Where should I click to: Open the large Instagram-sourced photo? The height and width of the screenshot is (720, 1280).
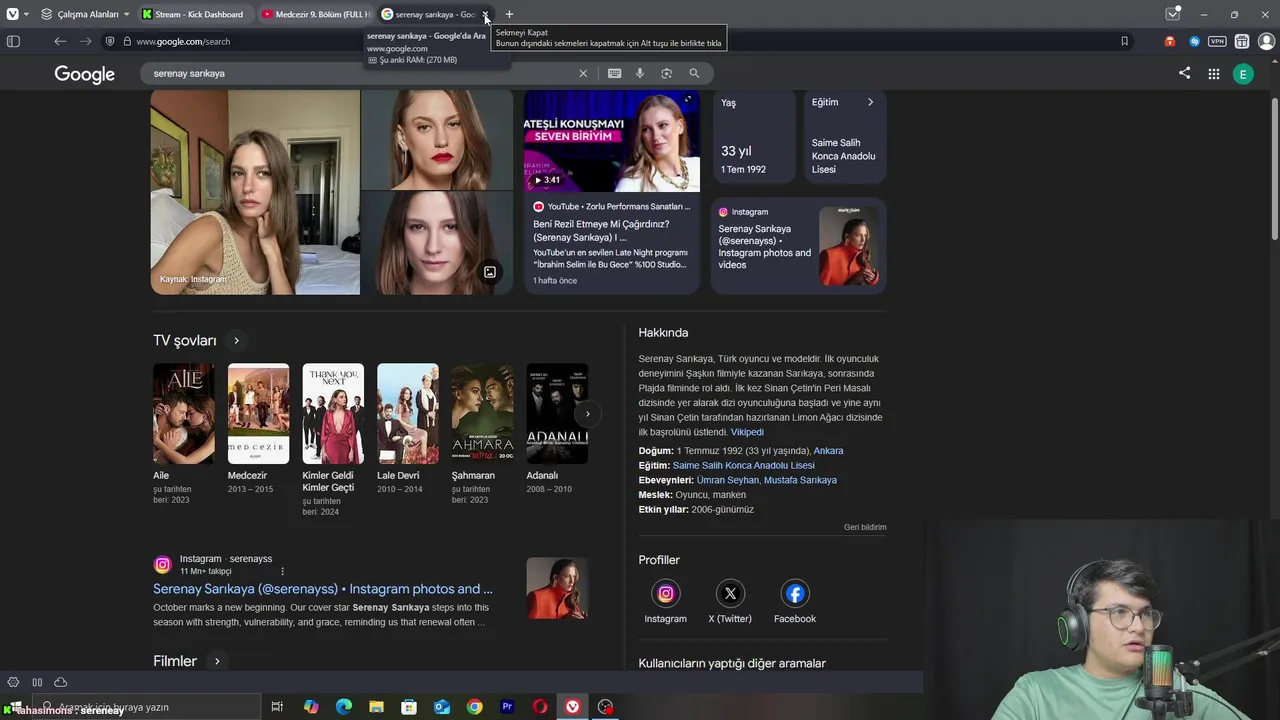pyautogui.click(x=255, y=192)
